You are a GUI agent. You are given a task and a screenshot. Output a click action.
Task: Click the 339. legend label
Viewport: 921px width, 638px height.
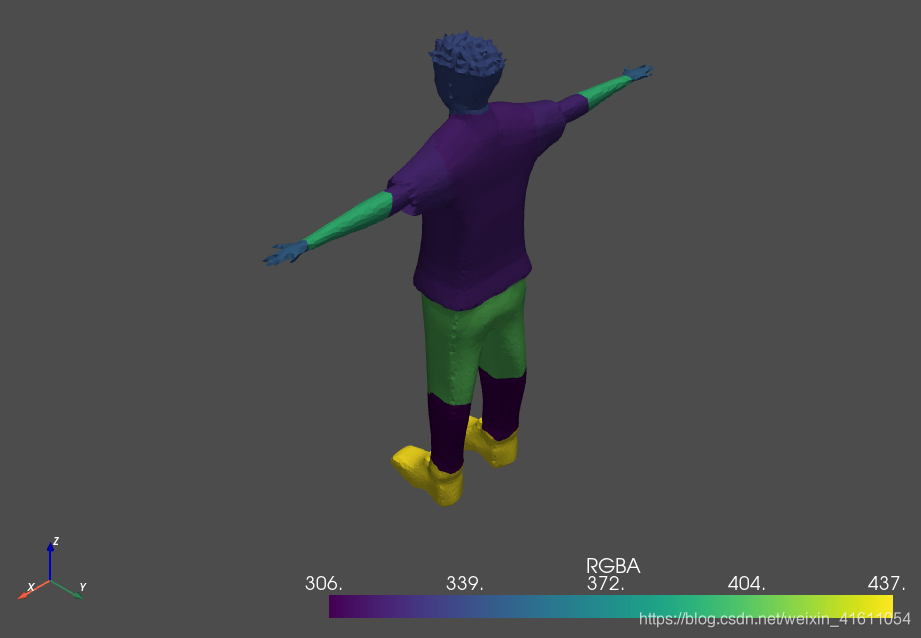[465, 583]
